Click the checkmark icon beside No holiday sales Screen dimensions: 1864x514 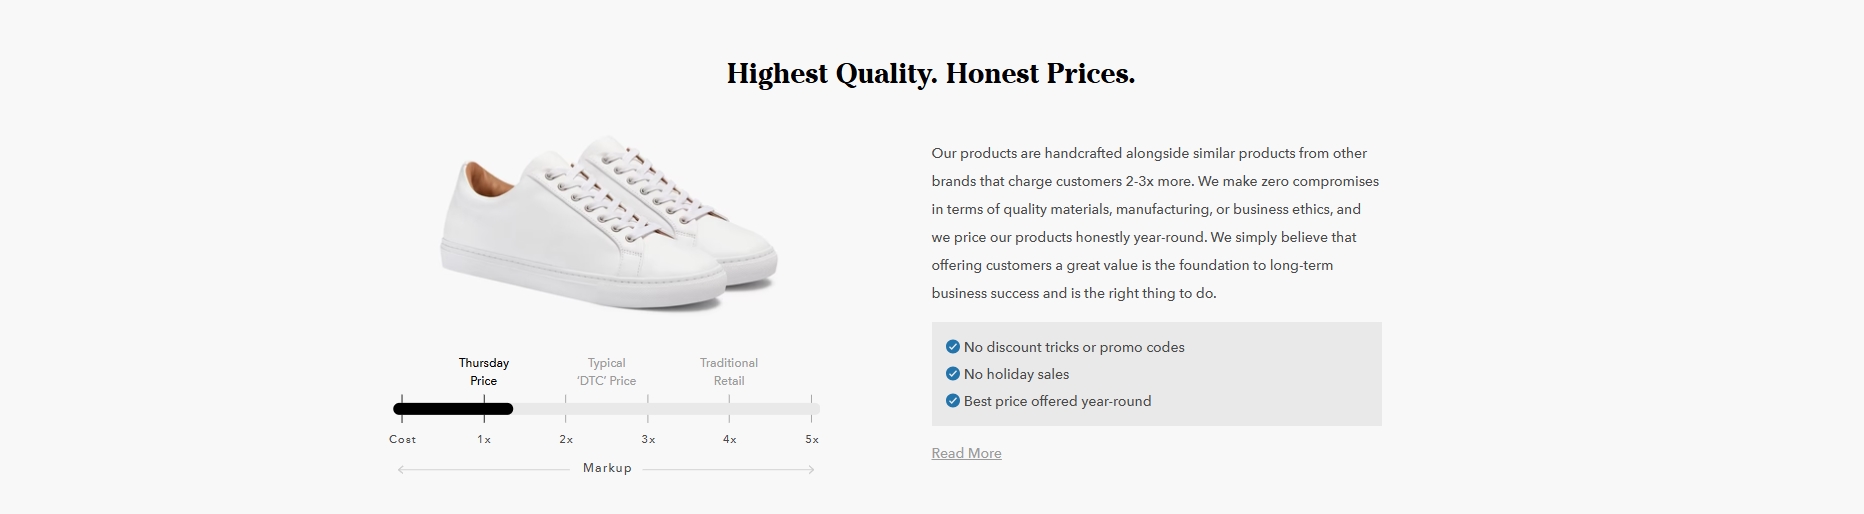952,374
